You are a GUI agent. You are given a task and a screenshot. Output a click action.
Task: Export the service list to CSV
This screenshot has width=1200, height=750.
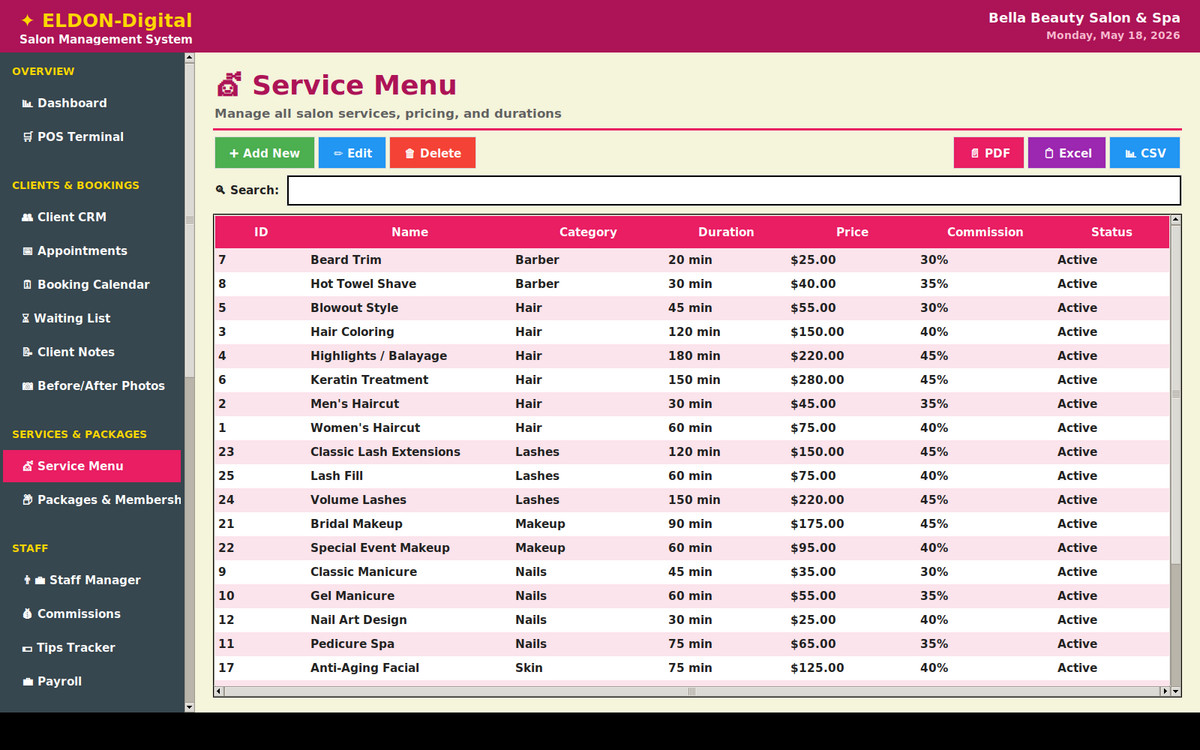(1145, 153)
